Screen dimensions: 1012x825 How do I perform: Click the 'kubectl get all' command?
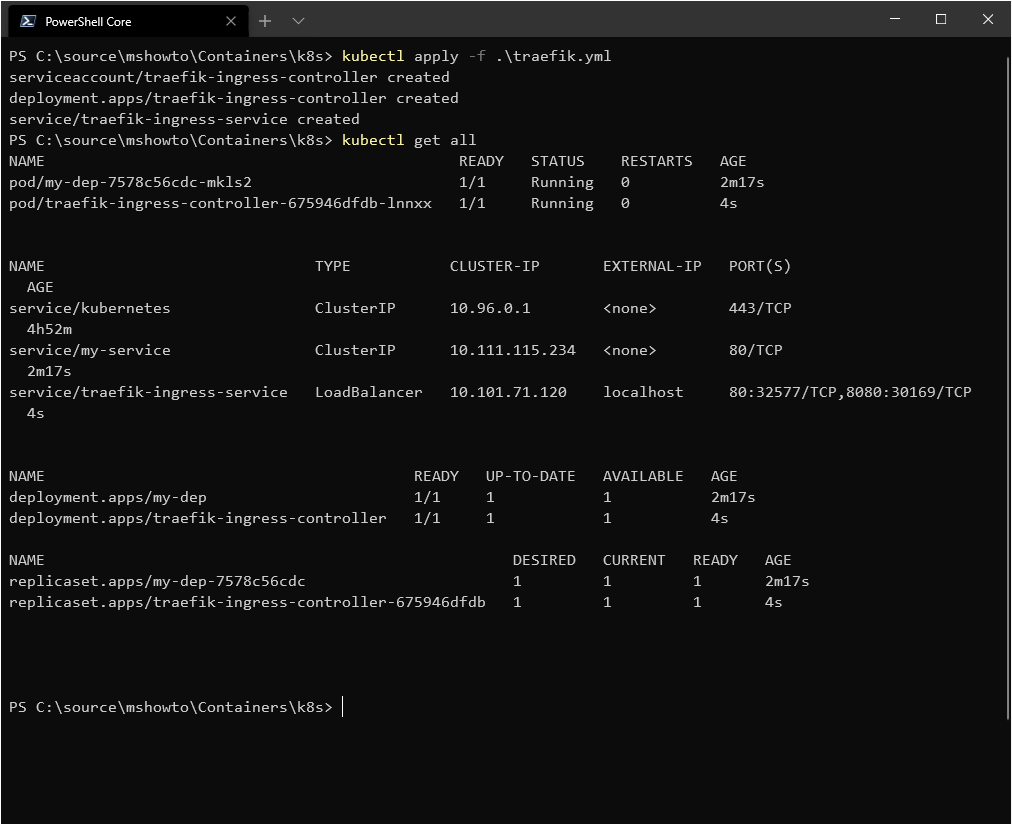click(x=409, y=140)
